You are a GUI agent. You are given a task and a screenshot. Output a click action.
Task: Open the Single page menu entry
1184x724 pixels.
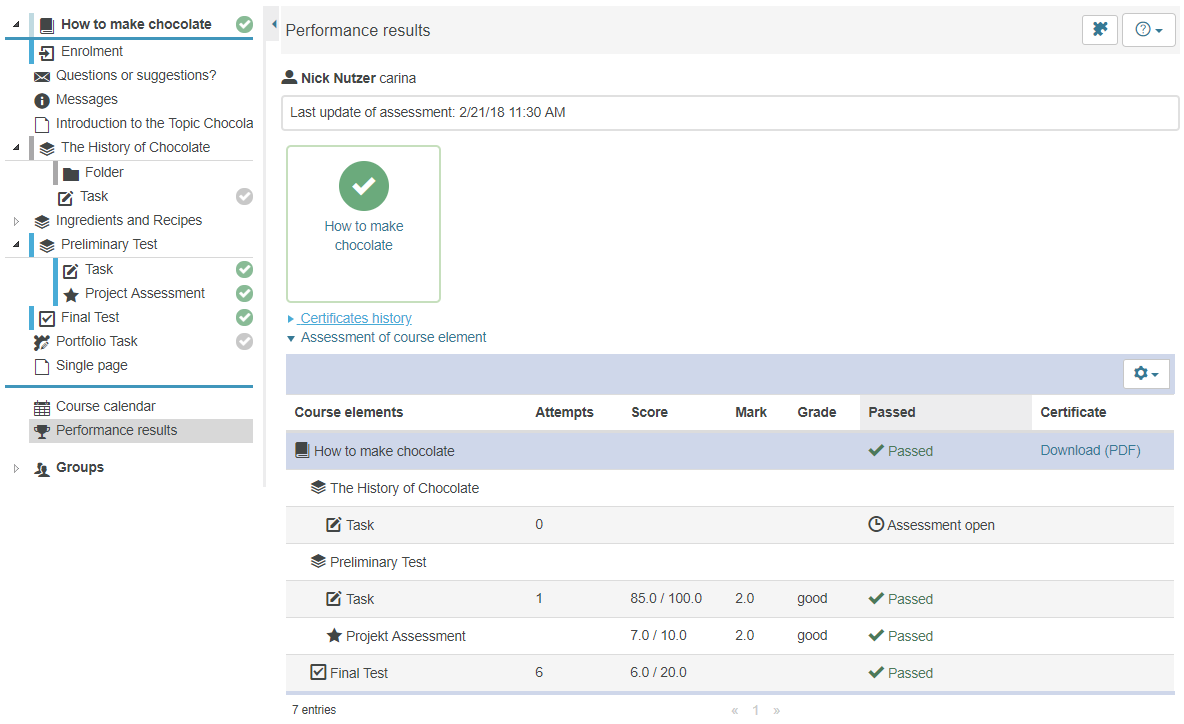point(91,366)
